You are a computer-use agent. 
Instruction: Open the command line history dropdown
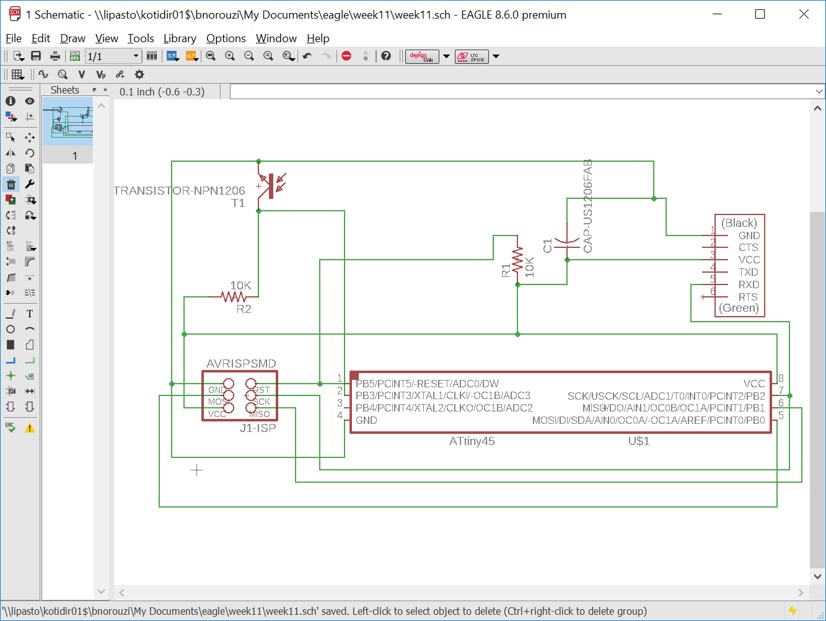click(x=819, y=92)
